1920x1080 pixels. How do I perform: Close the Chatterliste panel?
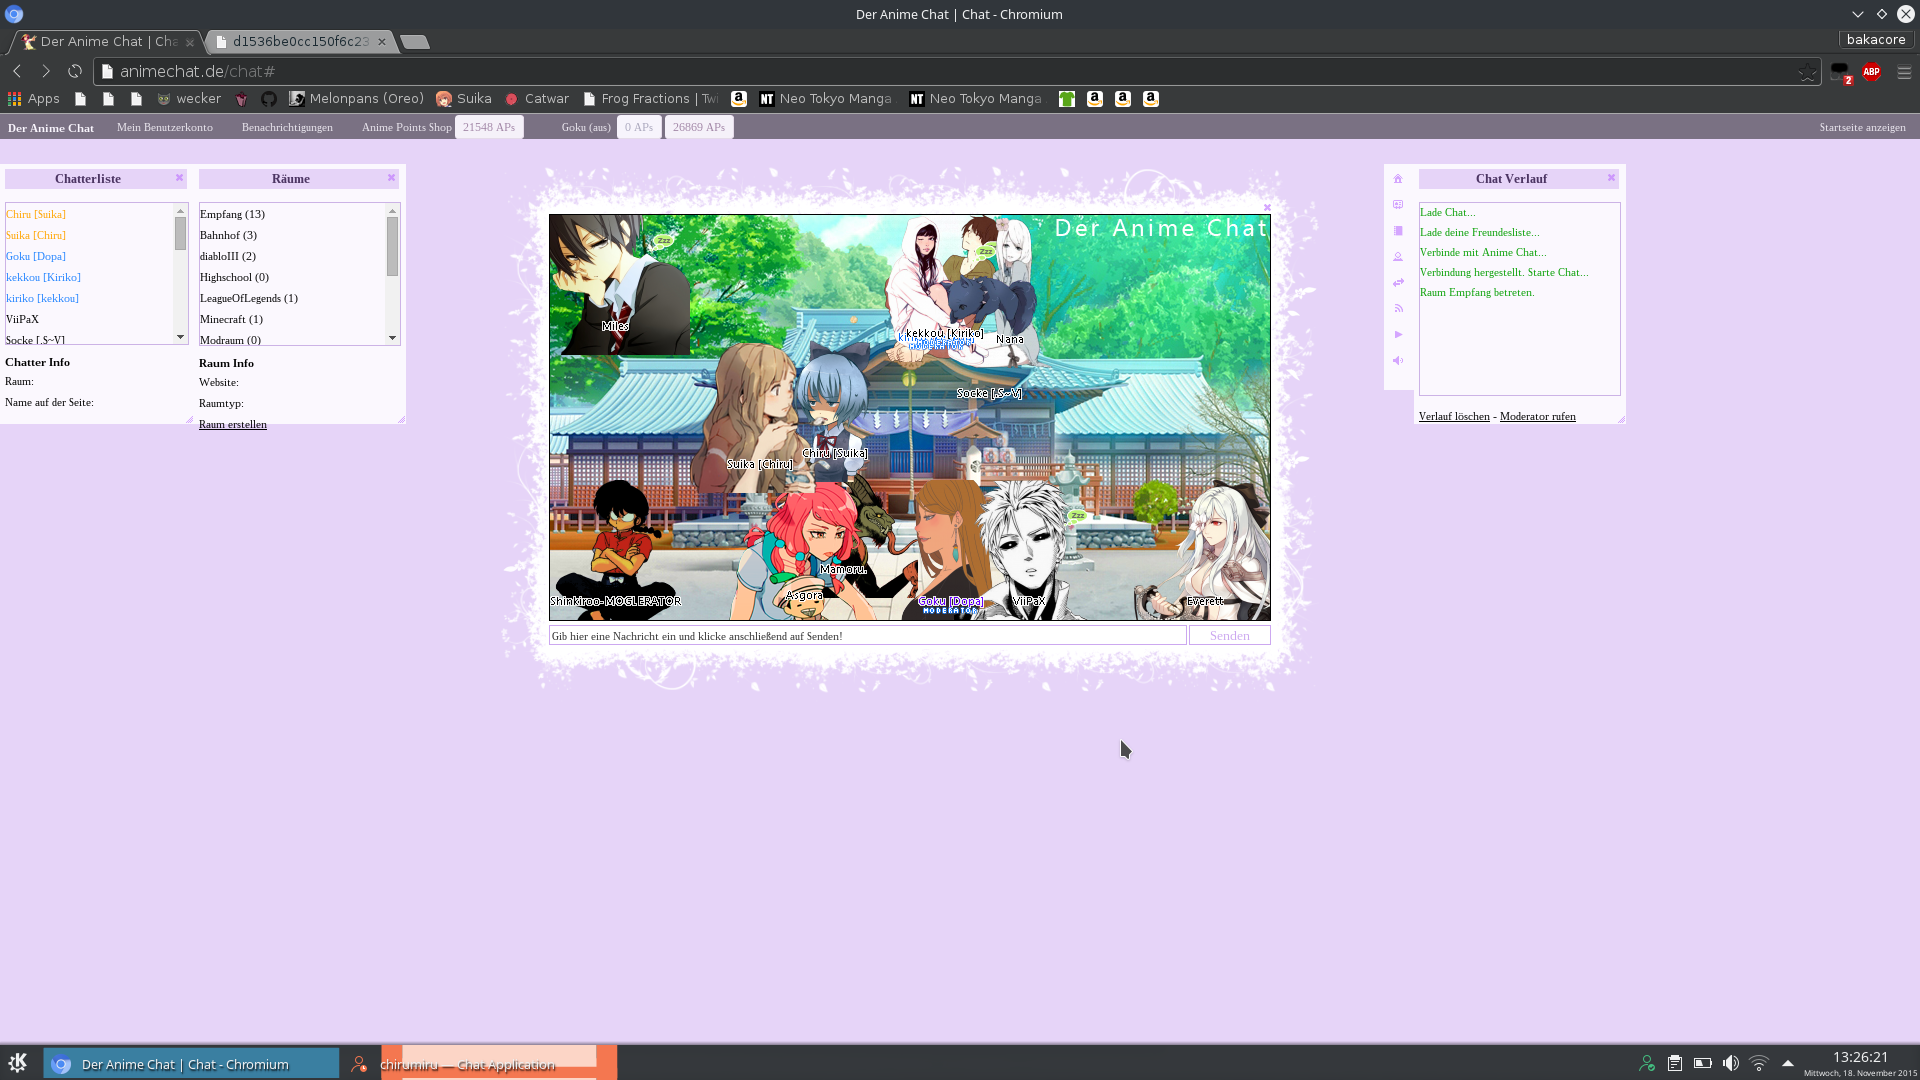[x=180, y=178]
